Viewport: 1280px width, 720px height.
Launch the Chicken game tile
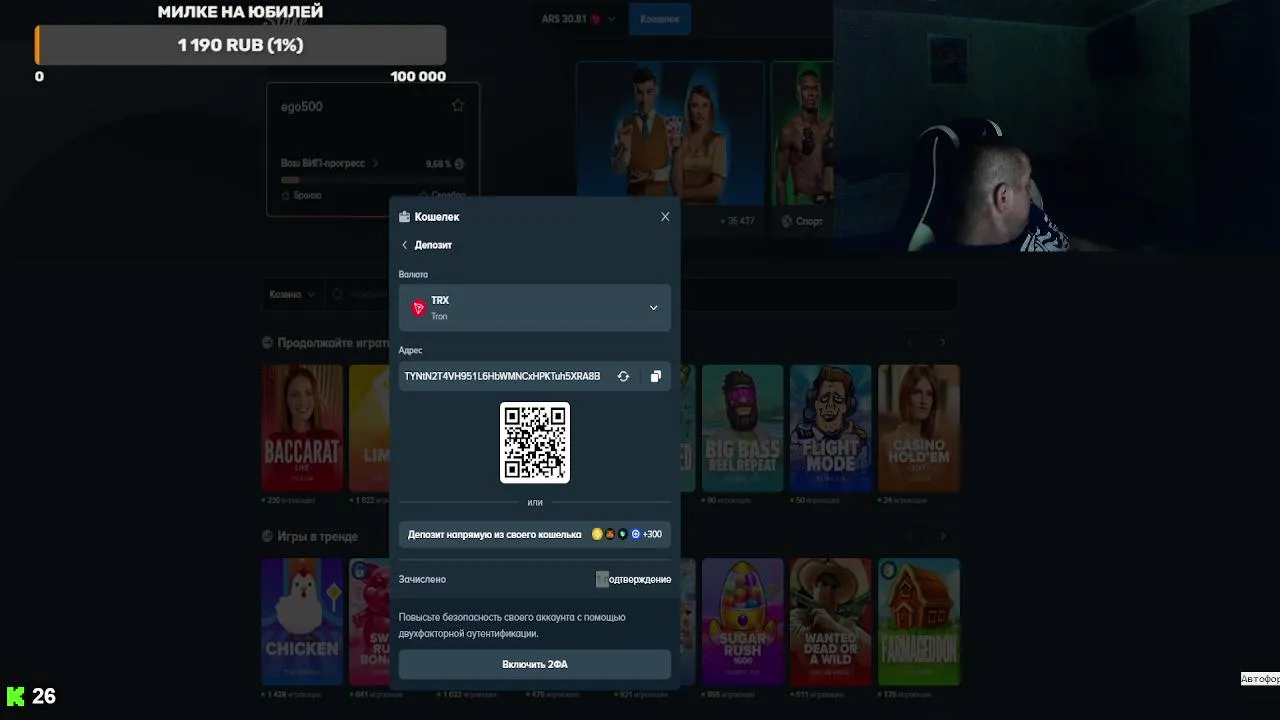point(302,622)
